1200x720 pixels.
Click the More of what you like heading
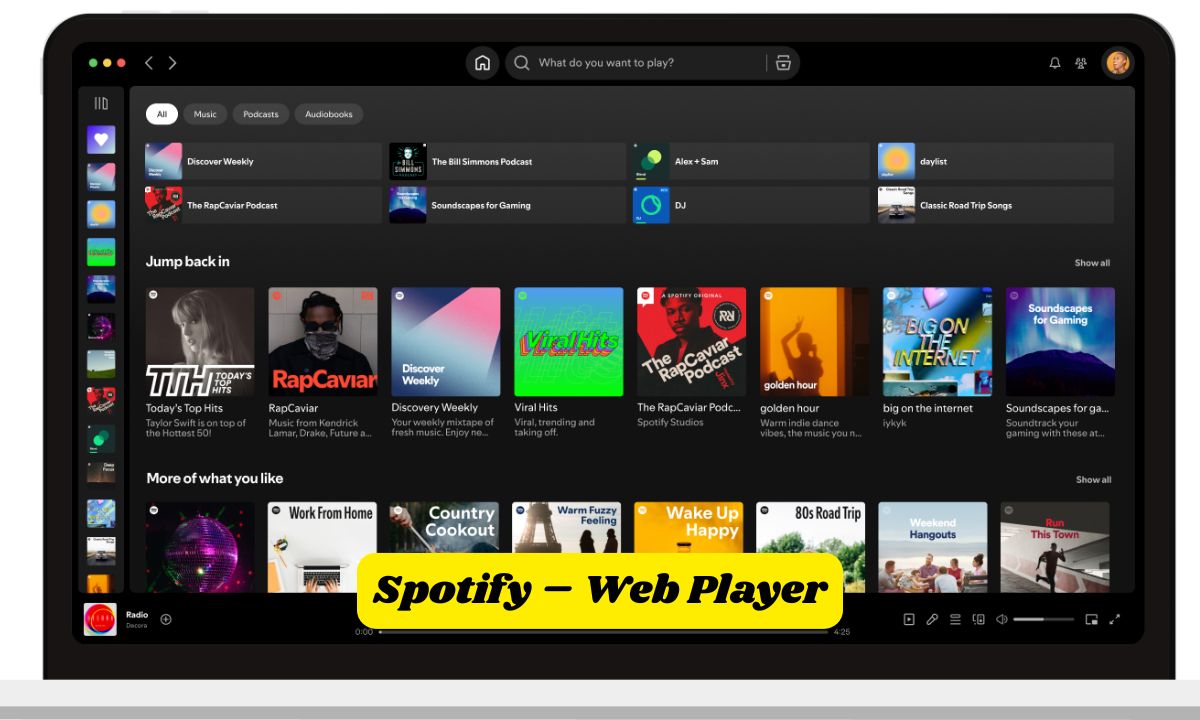215,479
